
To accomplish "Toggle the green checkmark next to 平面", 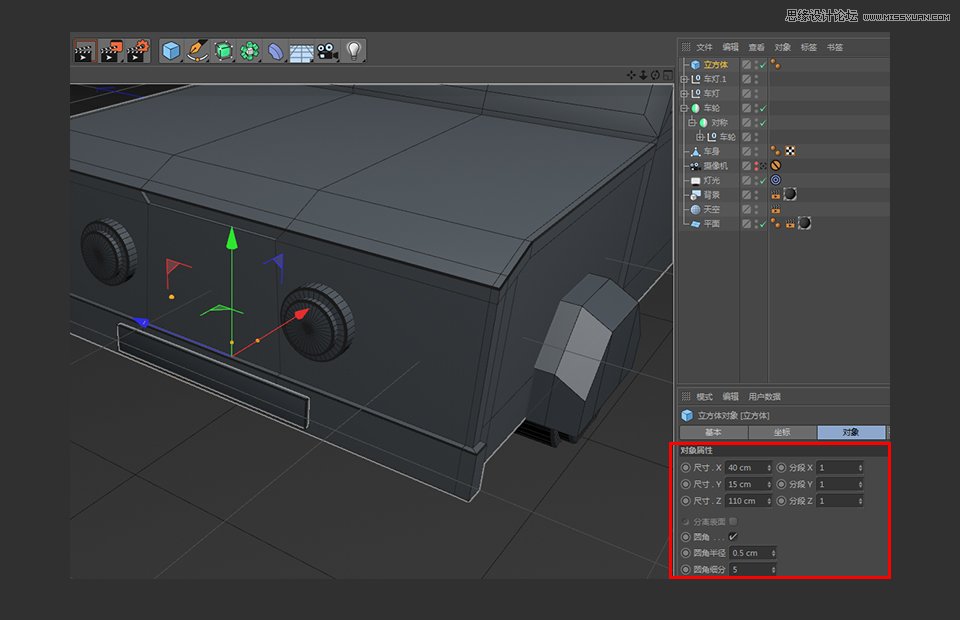I will pos(762,222).
